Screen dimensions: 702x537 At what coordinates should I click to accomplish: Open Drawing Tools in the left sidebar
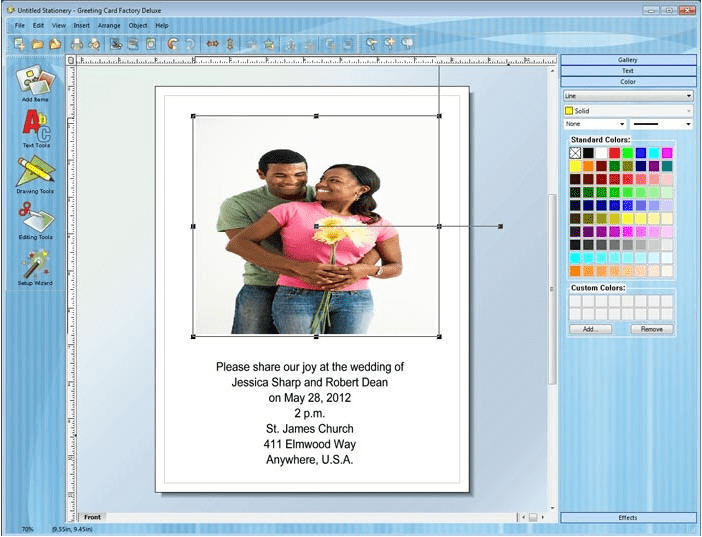(x=35, y=175)
